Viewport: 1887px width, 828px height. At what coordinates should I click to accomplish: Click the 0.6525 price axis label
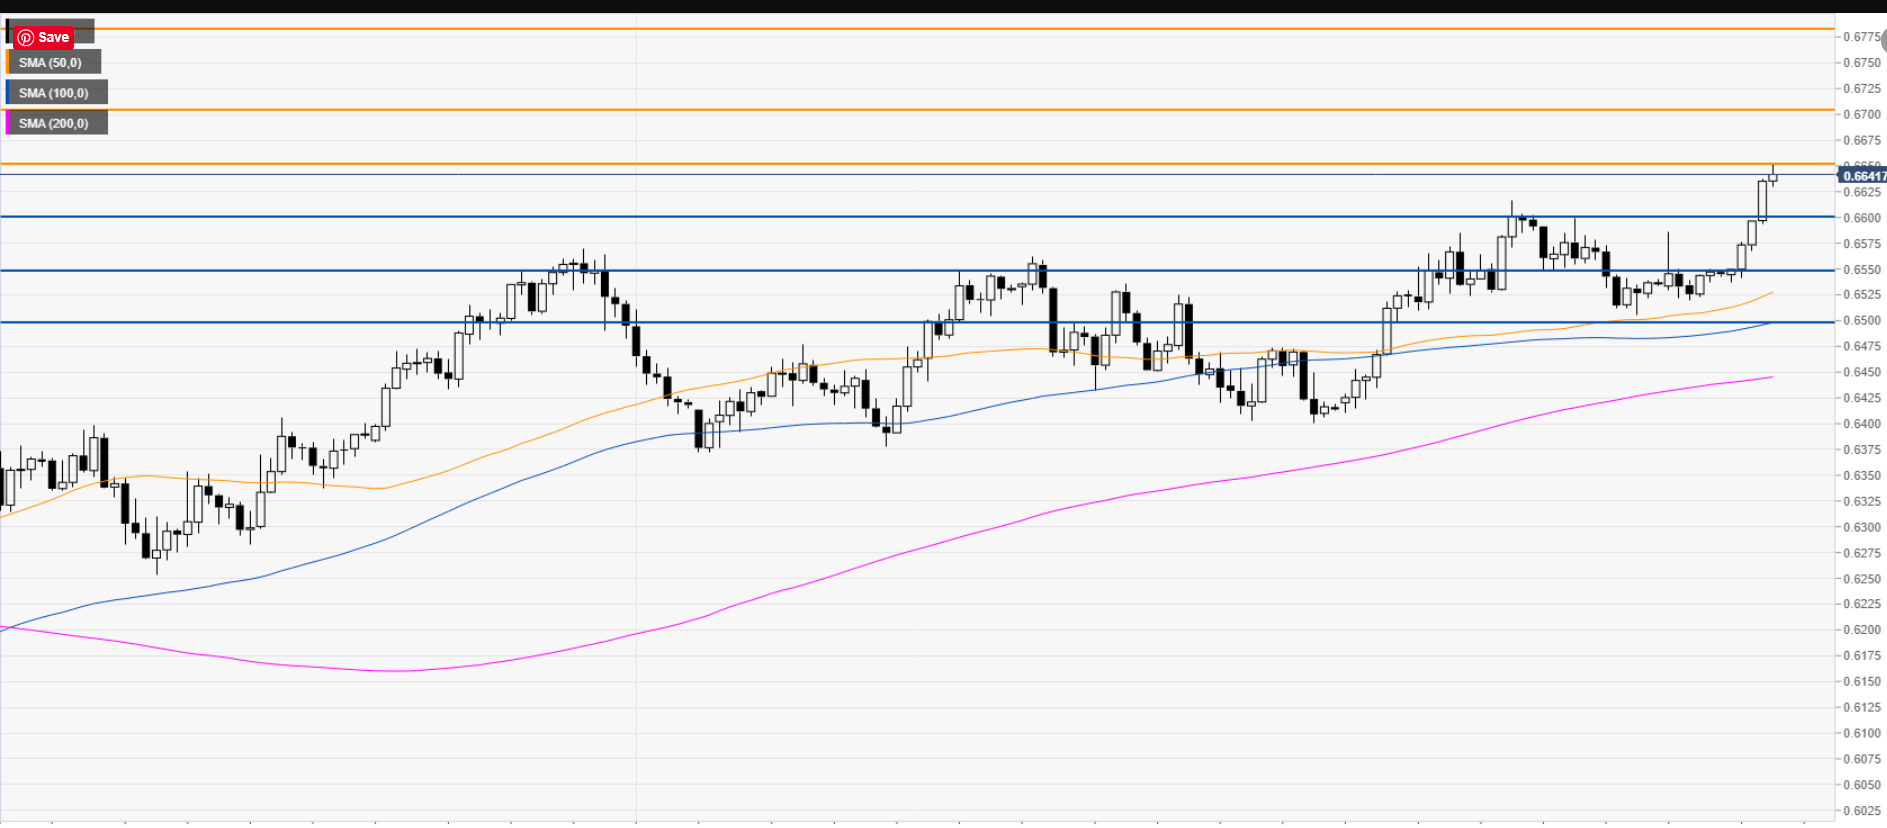(x=1862, y=295)
